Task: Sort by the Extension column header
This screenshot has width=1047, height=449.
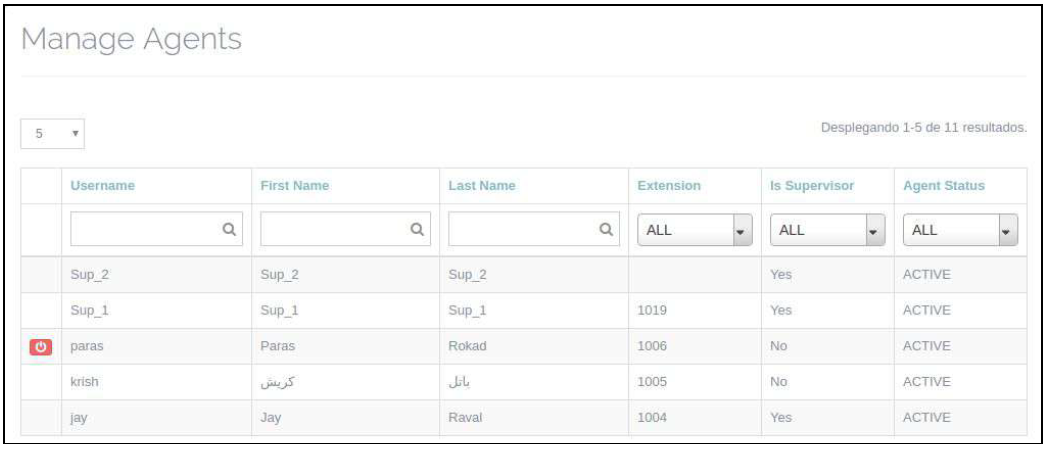Action: (x=668, y=186)
